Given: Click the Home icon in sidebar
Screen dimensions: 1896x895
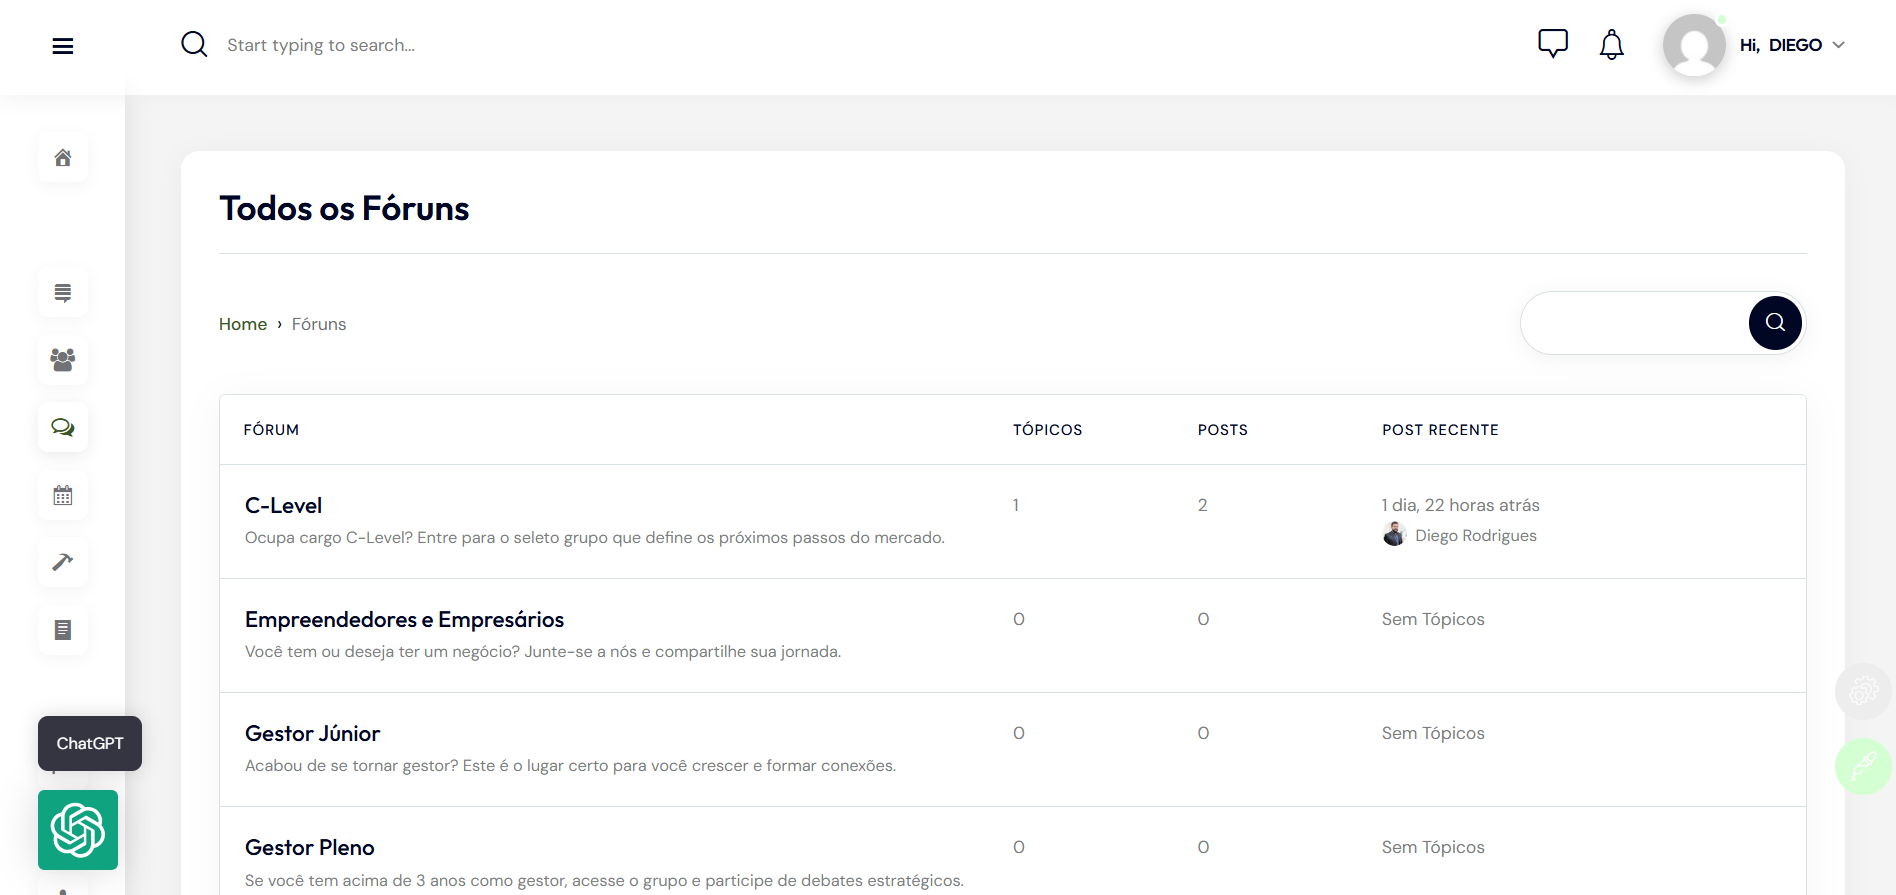Looking at the screenshot, I should (63, 158).
